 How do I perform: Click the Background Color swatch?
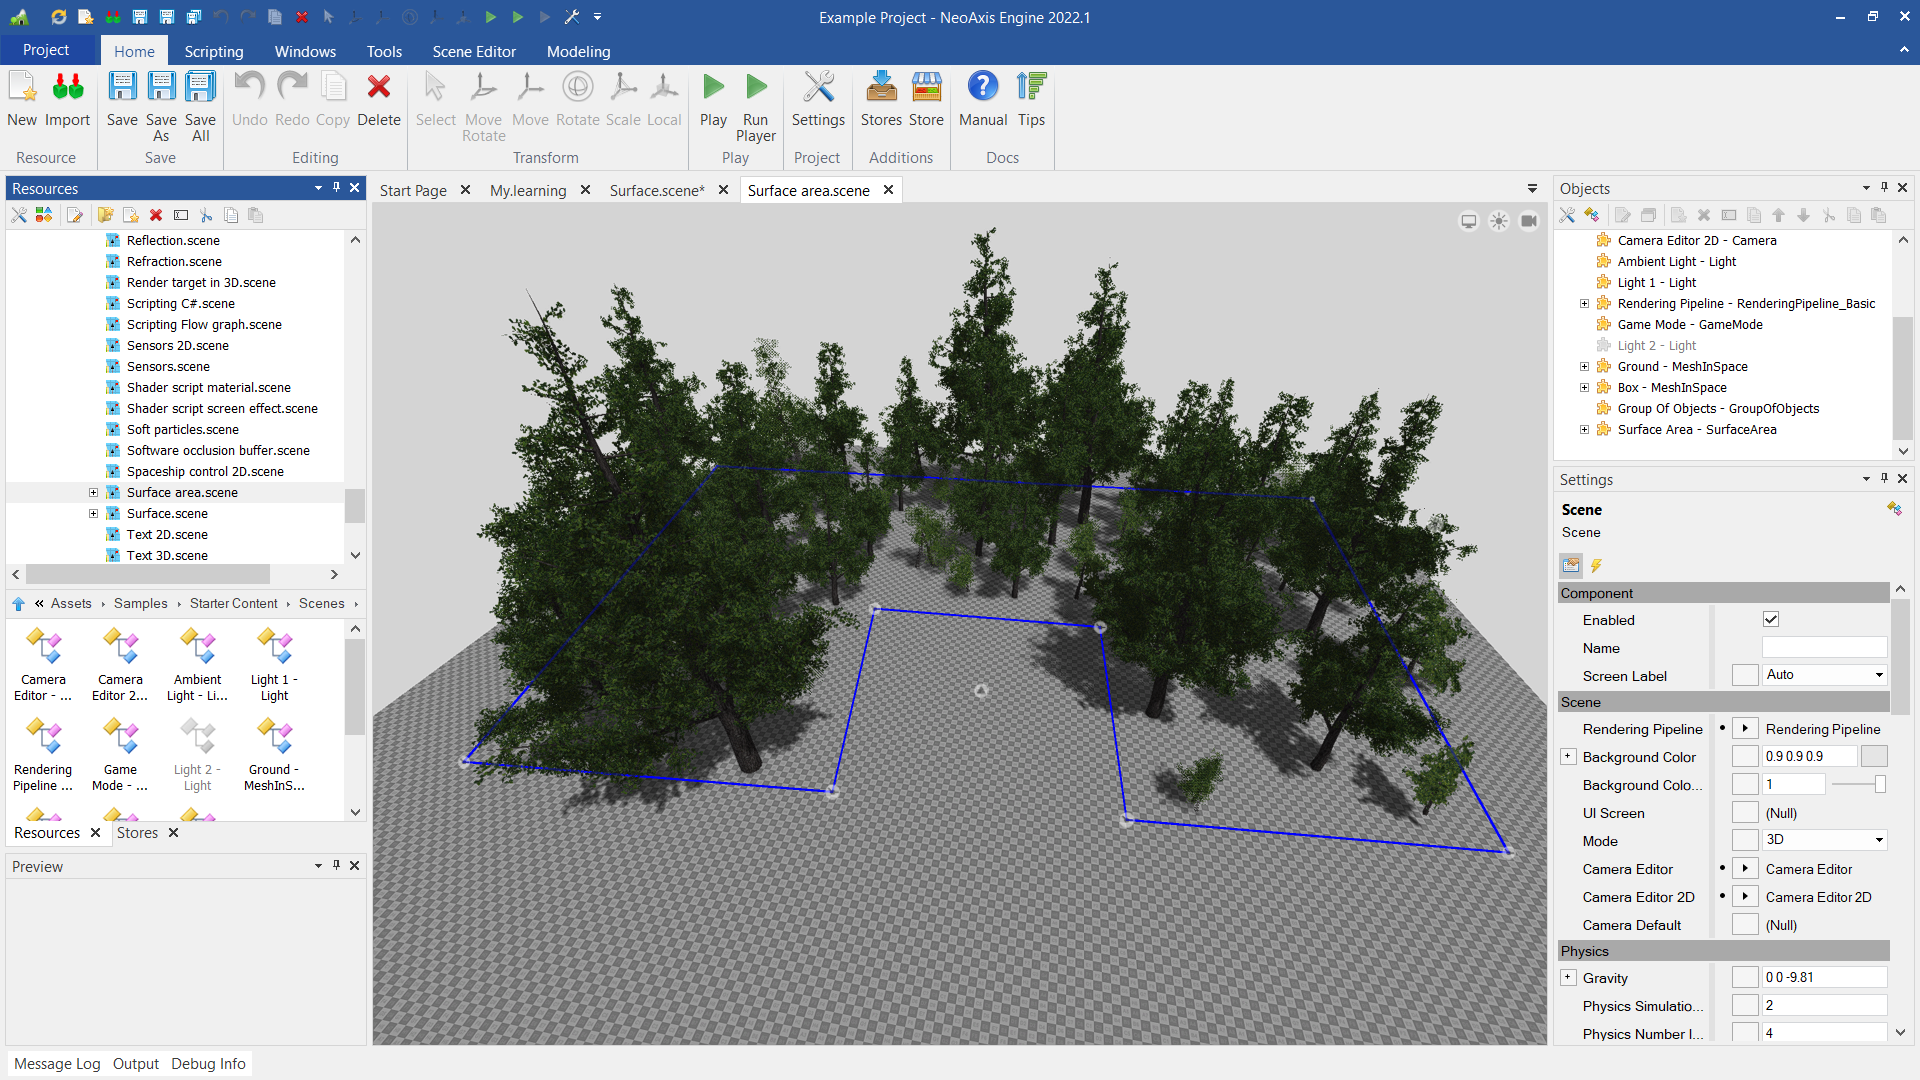pos(1874,757)
